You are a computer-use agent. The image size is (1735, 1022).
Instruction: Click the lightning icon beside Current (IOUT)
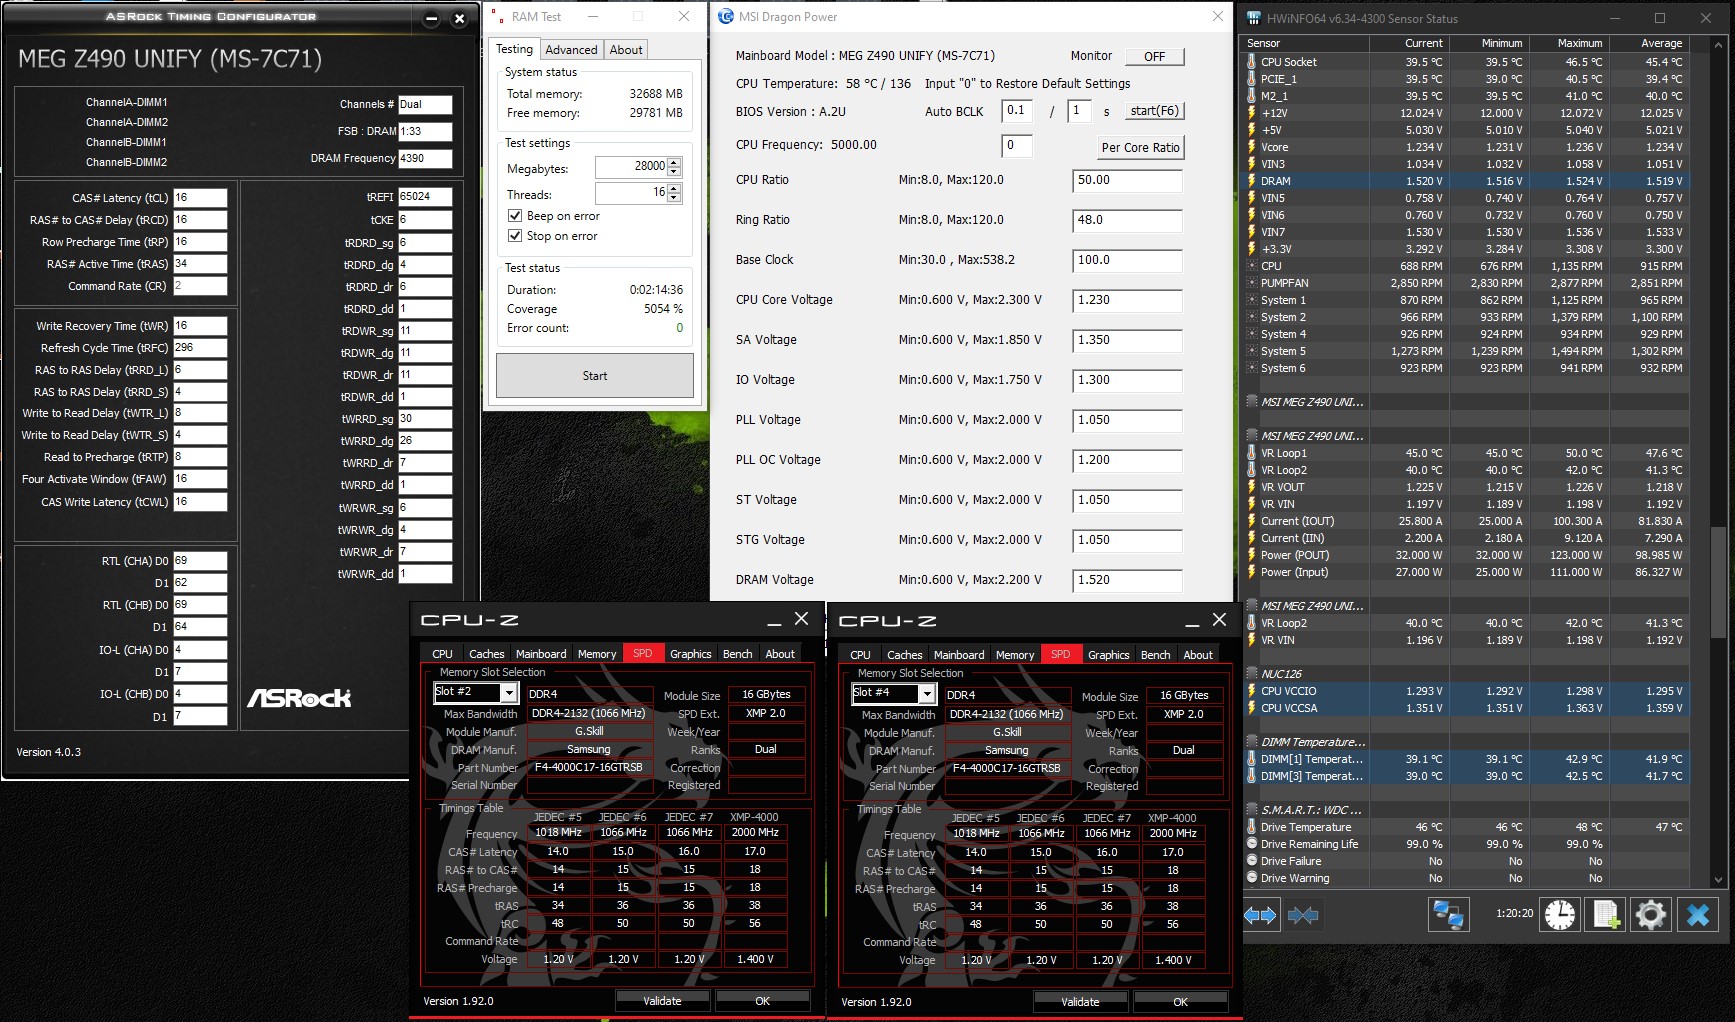[x=1252, y=521]
